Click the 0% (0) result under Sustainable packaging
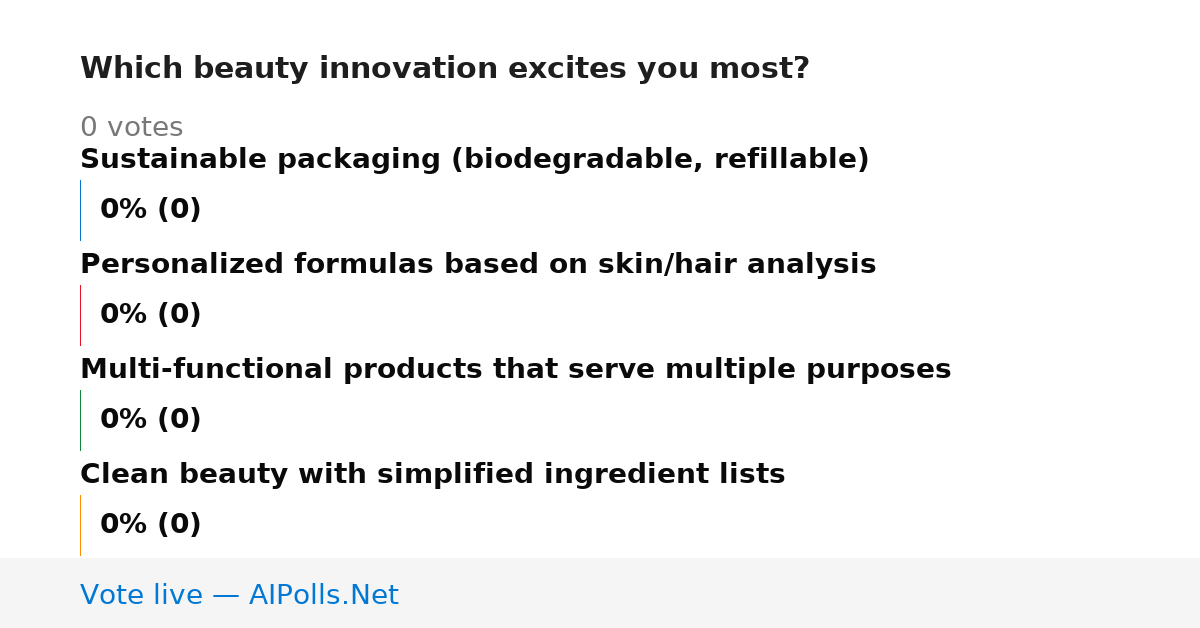The width and height of the screenshot is (1200, 628). tap(150, 210)
